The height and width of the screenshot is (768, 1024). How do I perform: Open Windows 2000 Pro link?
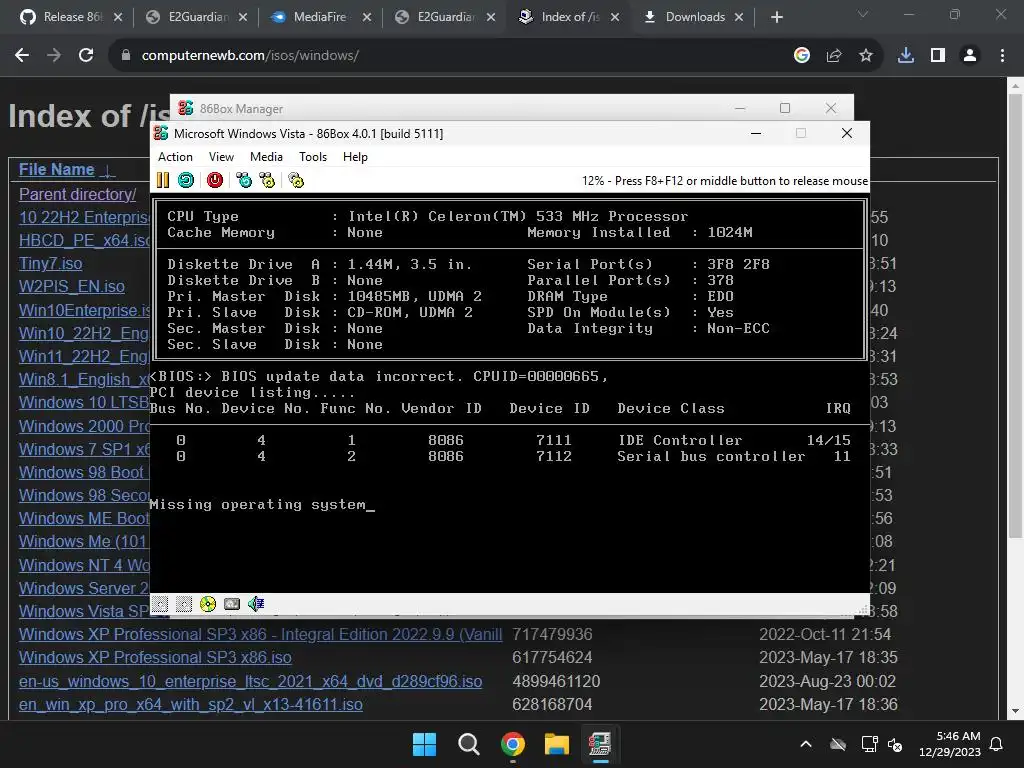[84, 426]
